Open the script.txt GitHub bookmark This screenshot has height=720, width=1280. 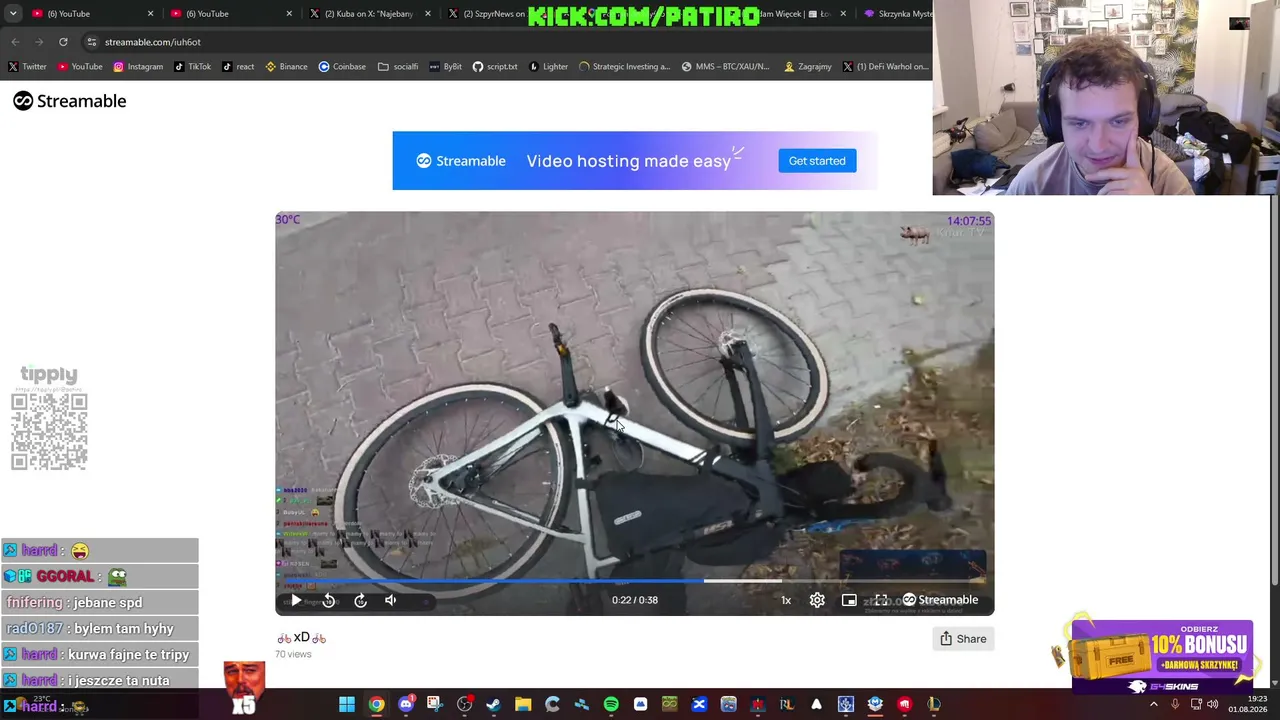coord(495,67)
